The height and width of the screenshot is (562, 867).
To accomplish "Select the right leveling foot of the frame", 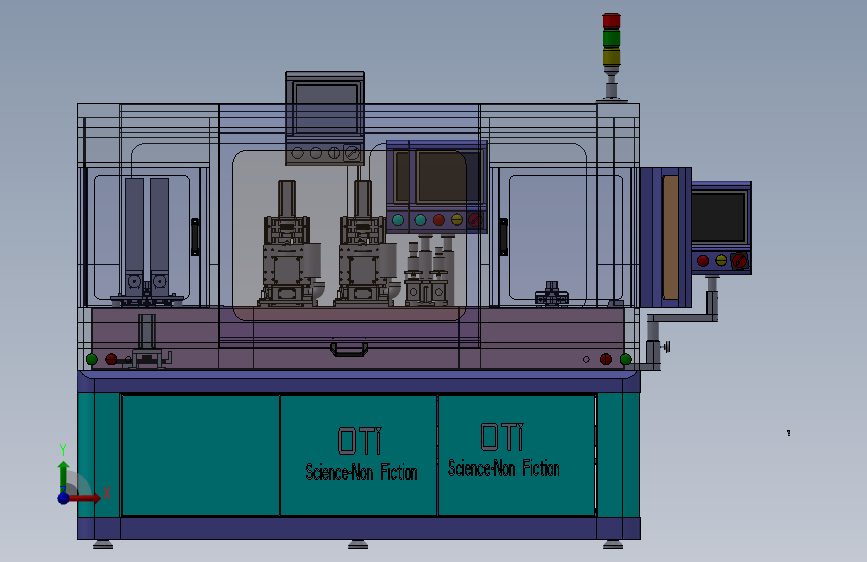I will pyautogui.click(x=613, y=545).
